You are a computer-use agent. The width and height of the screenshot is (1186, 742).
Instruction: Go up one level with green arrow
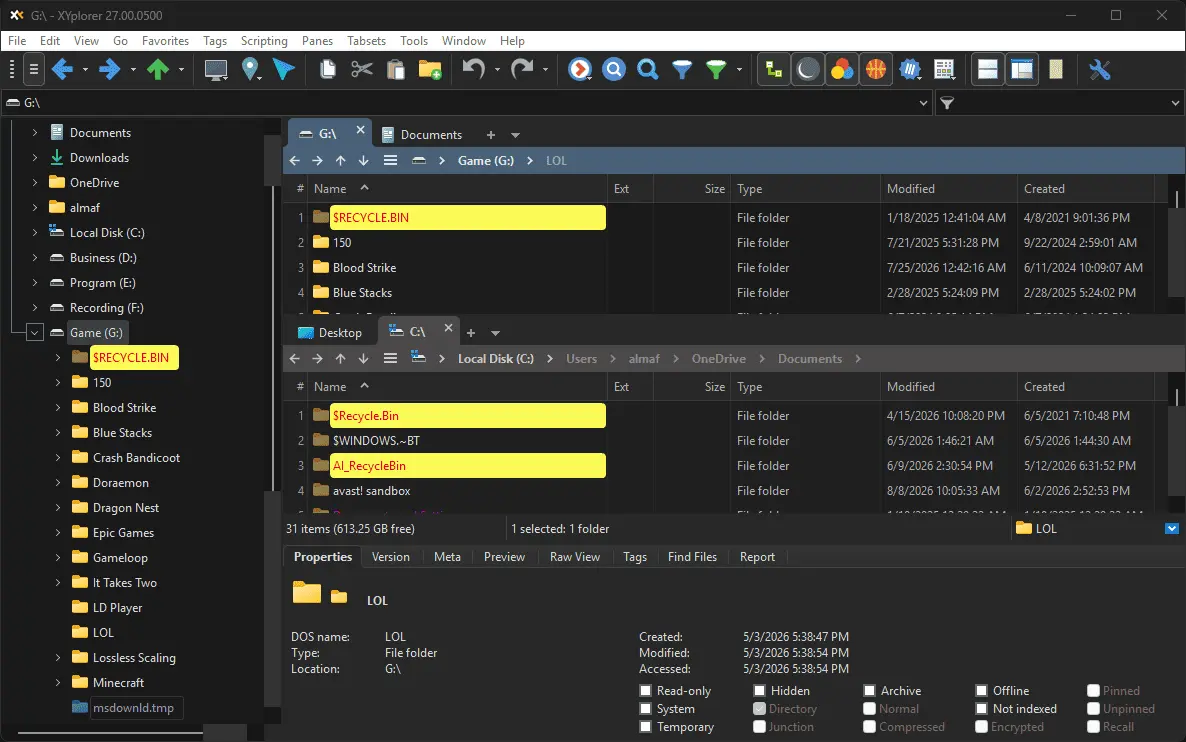(158, 70)
